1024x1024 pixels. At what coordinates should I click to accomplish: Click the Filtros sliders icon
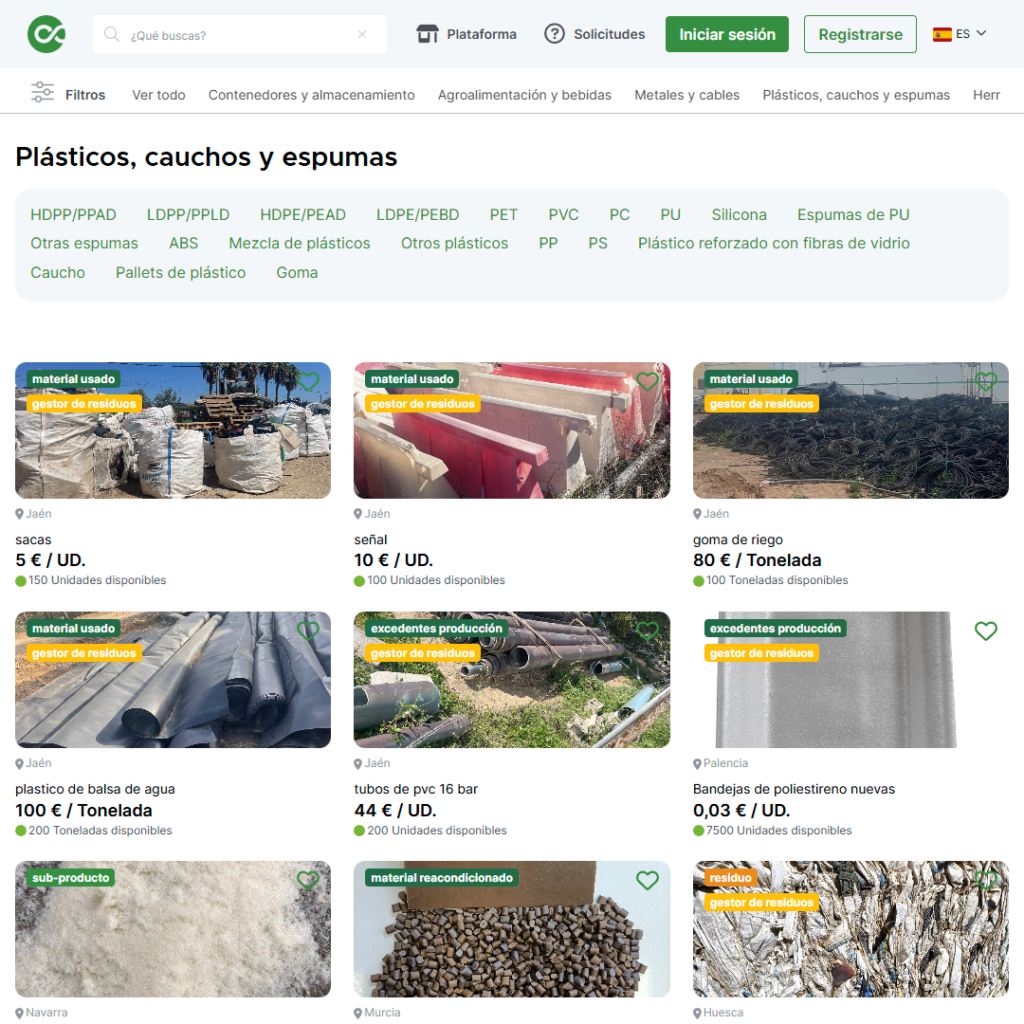coord(42,92)
